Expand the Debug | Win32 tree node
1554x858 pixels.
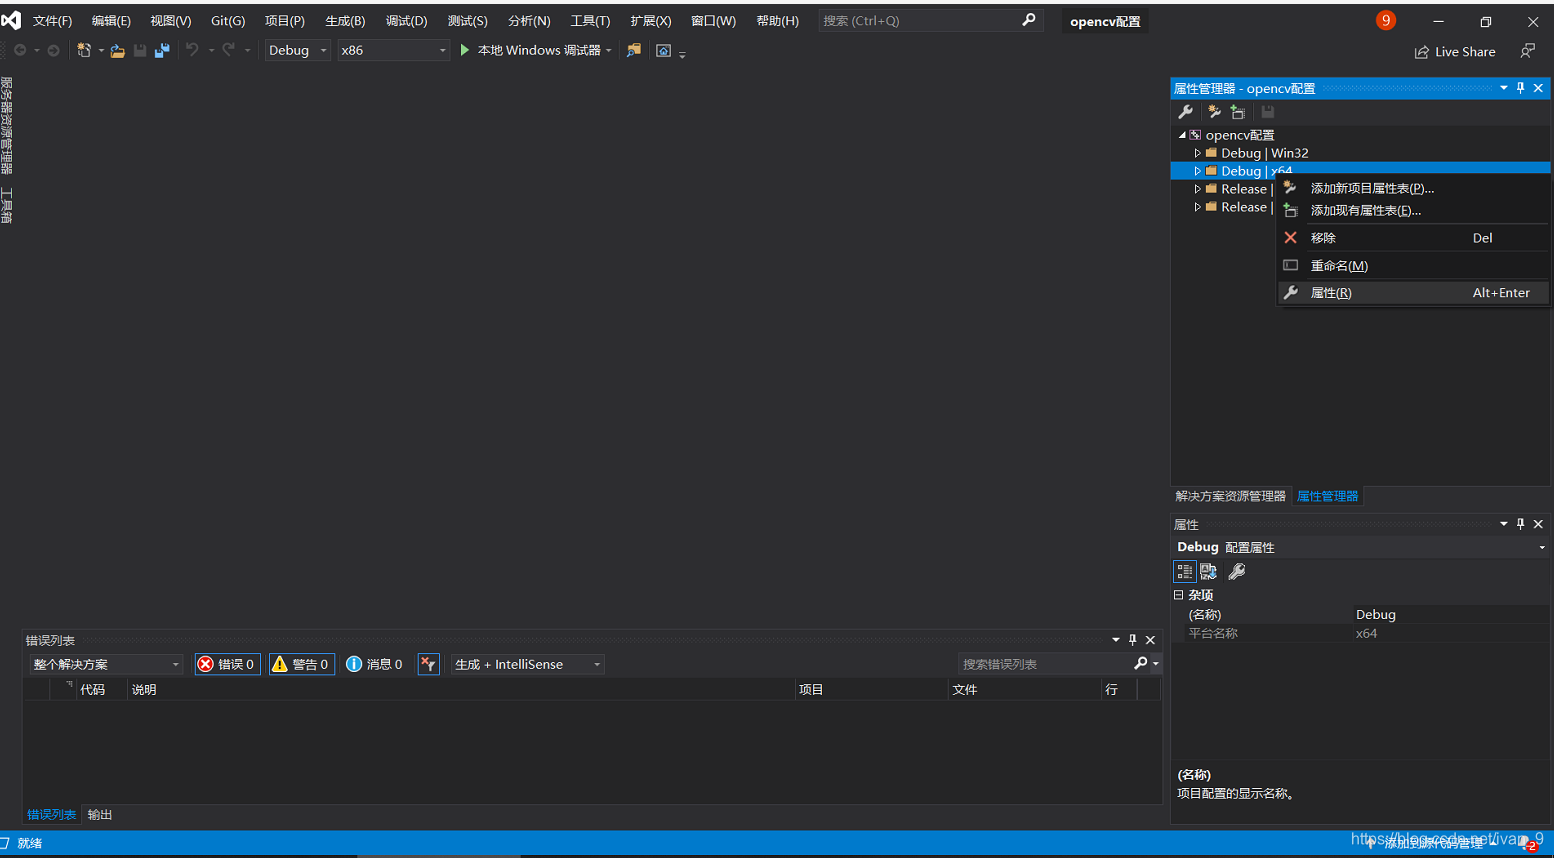(x=1197, y=153)
